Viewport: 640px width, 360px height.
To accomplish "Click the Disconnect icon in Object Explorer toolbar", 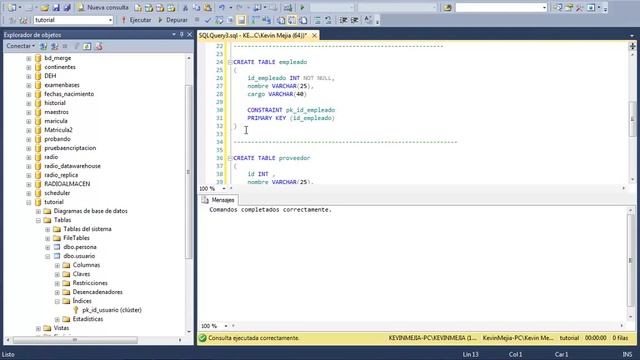I will (x=54, y=47).
